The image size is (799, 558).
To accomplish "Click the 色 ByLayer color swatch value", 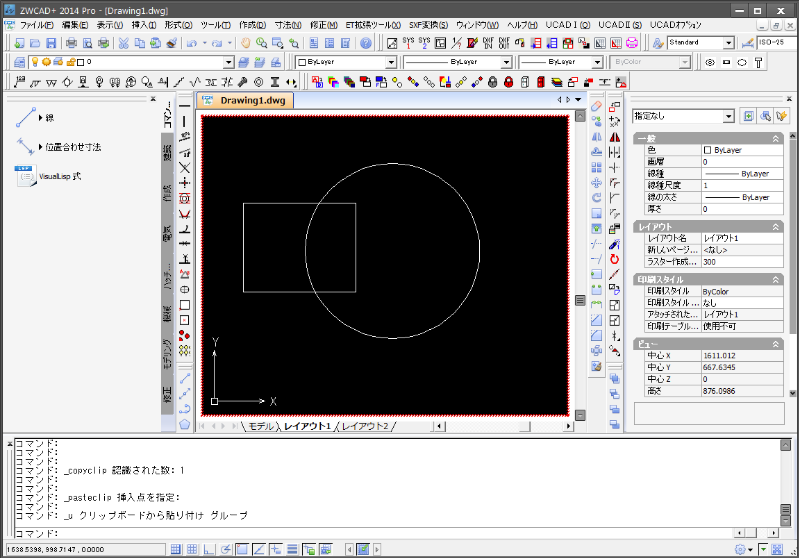I will pos(742,150).
